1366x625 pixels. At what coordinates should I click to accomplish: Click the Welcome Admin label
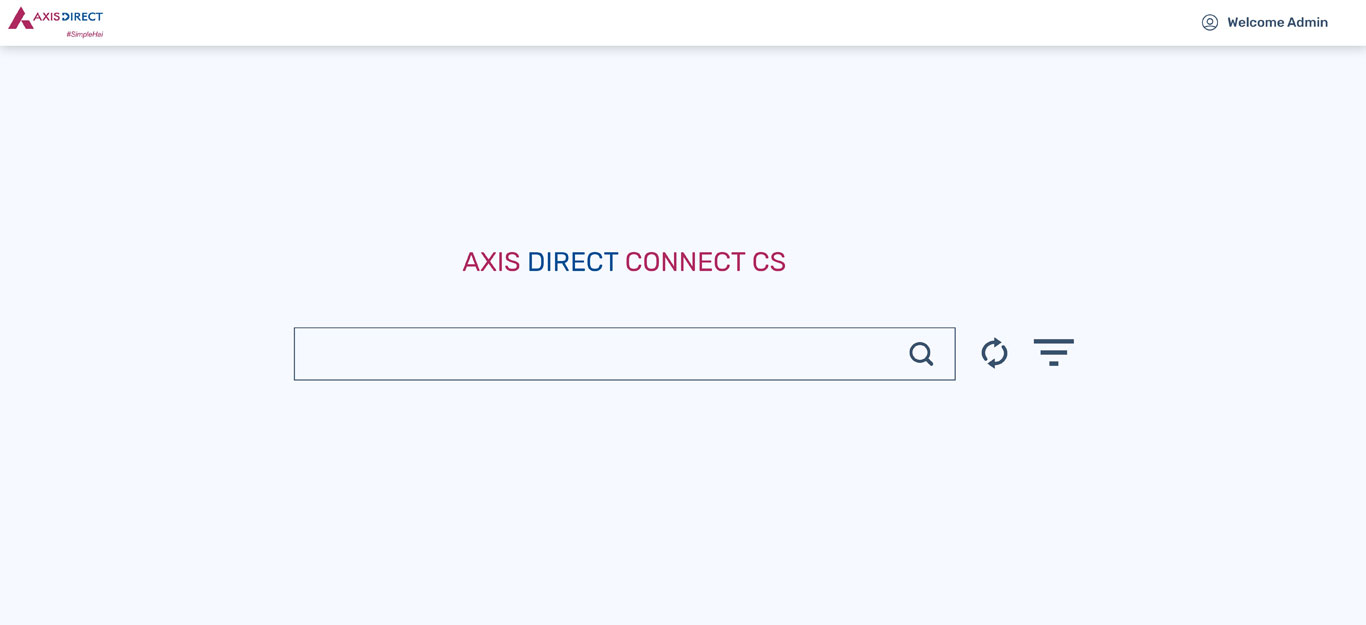coord(1277,22)
